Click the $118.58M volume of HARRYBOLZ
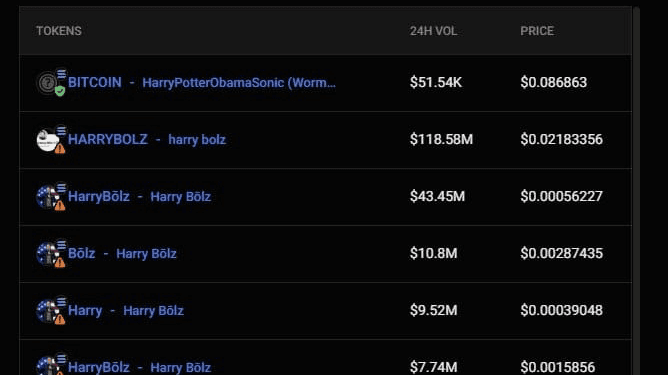Screen dimensions: 668x375 coord(441,139)
